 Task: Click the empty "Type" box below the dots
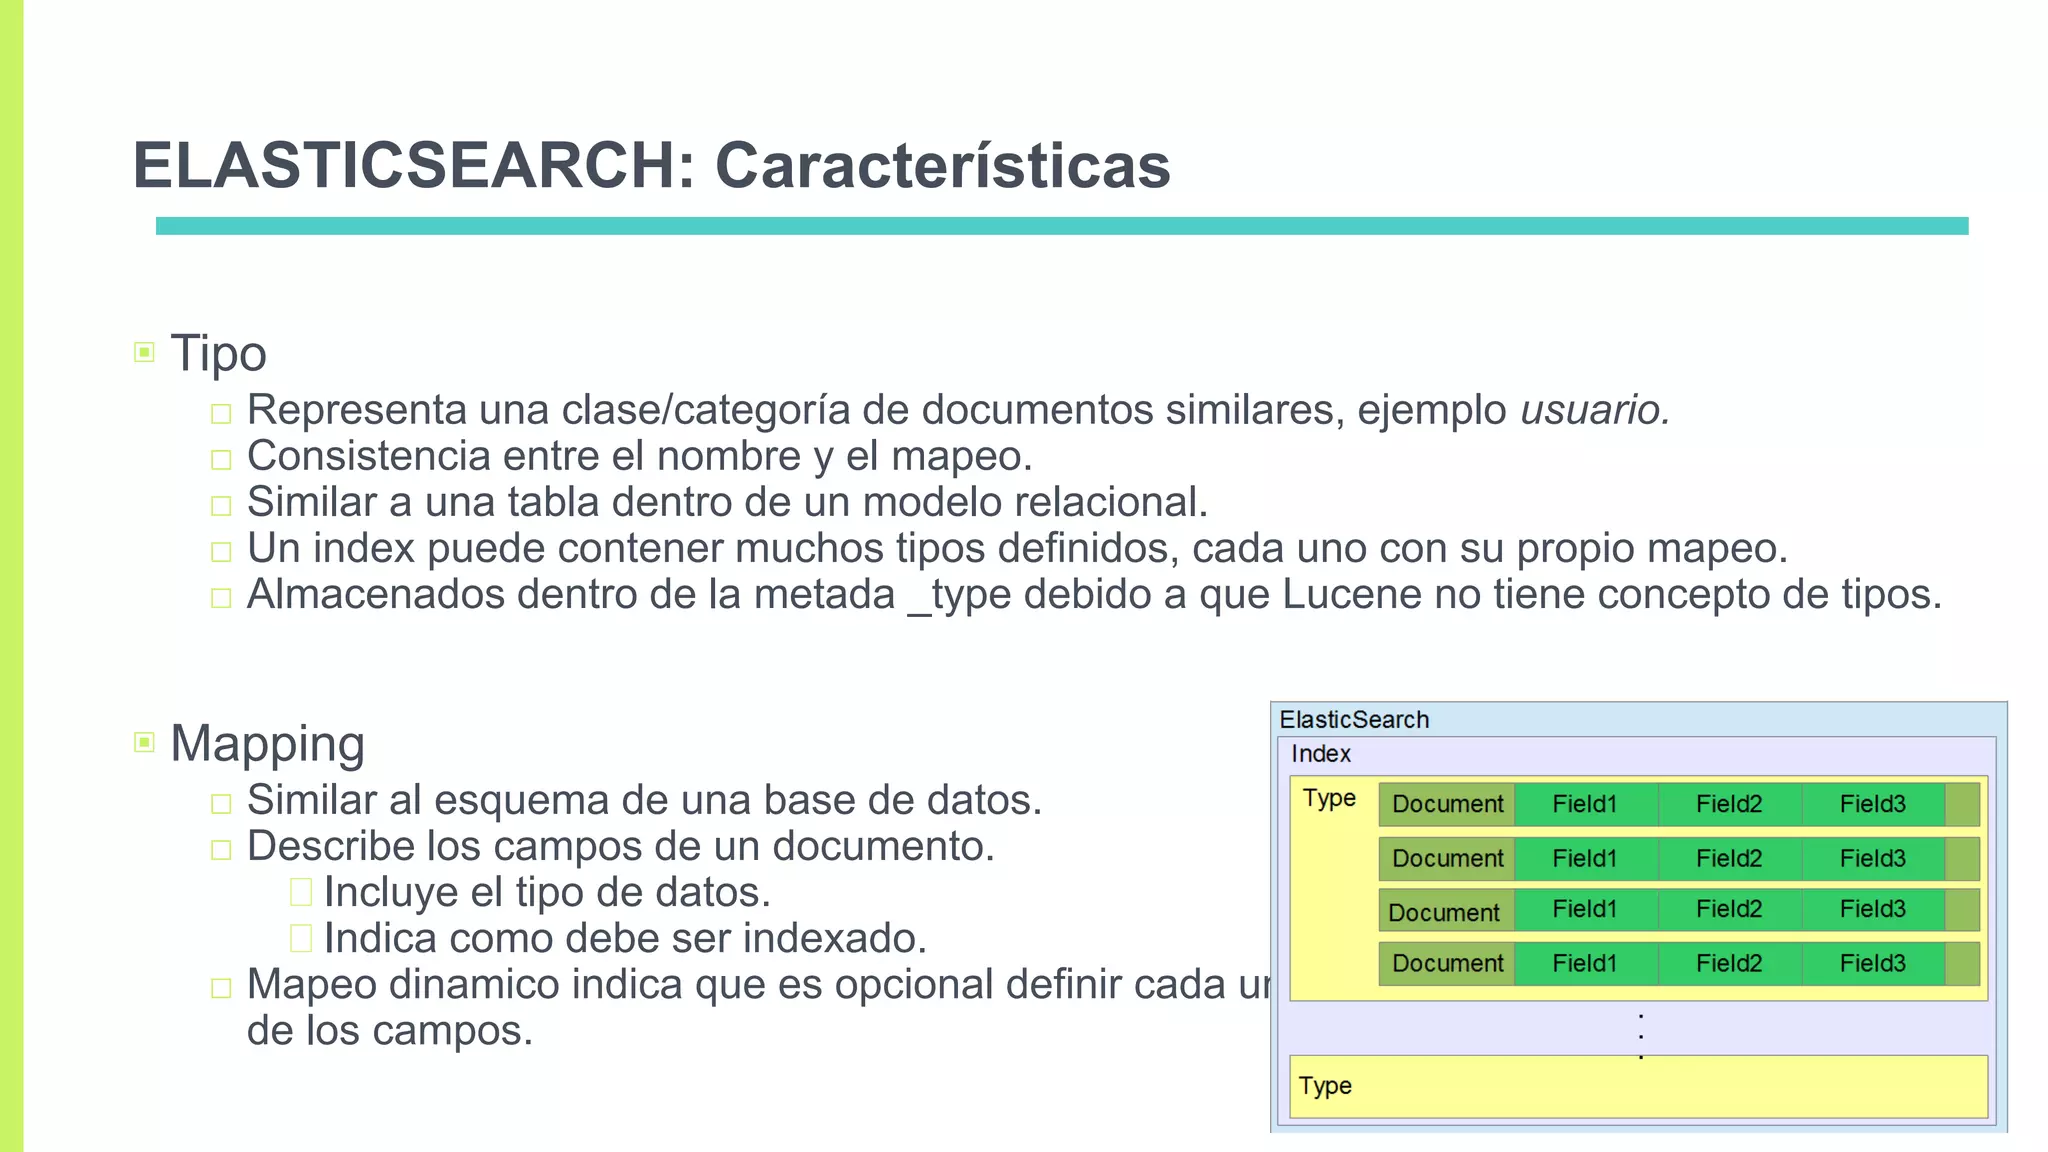1638,1086
